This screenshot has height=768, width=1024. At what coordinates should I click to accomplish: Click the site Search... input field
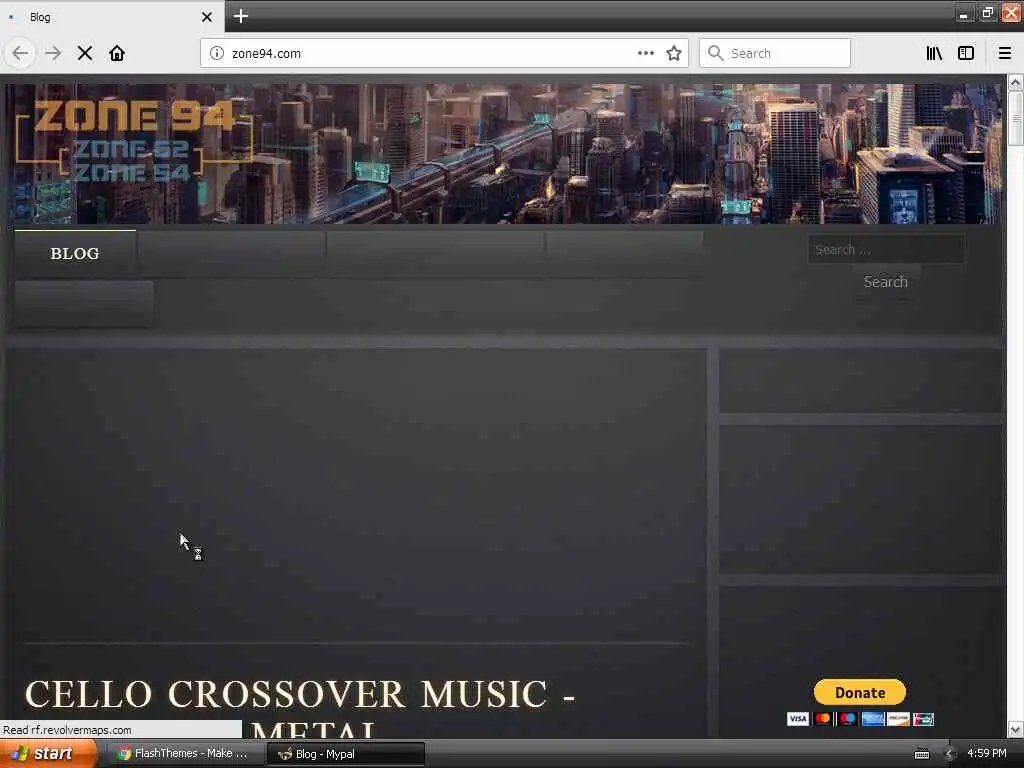(886, 249)
